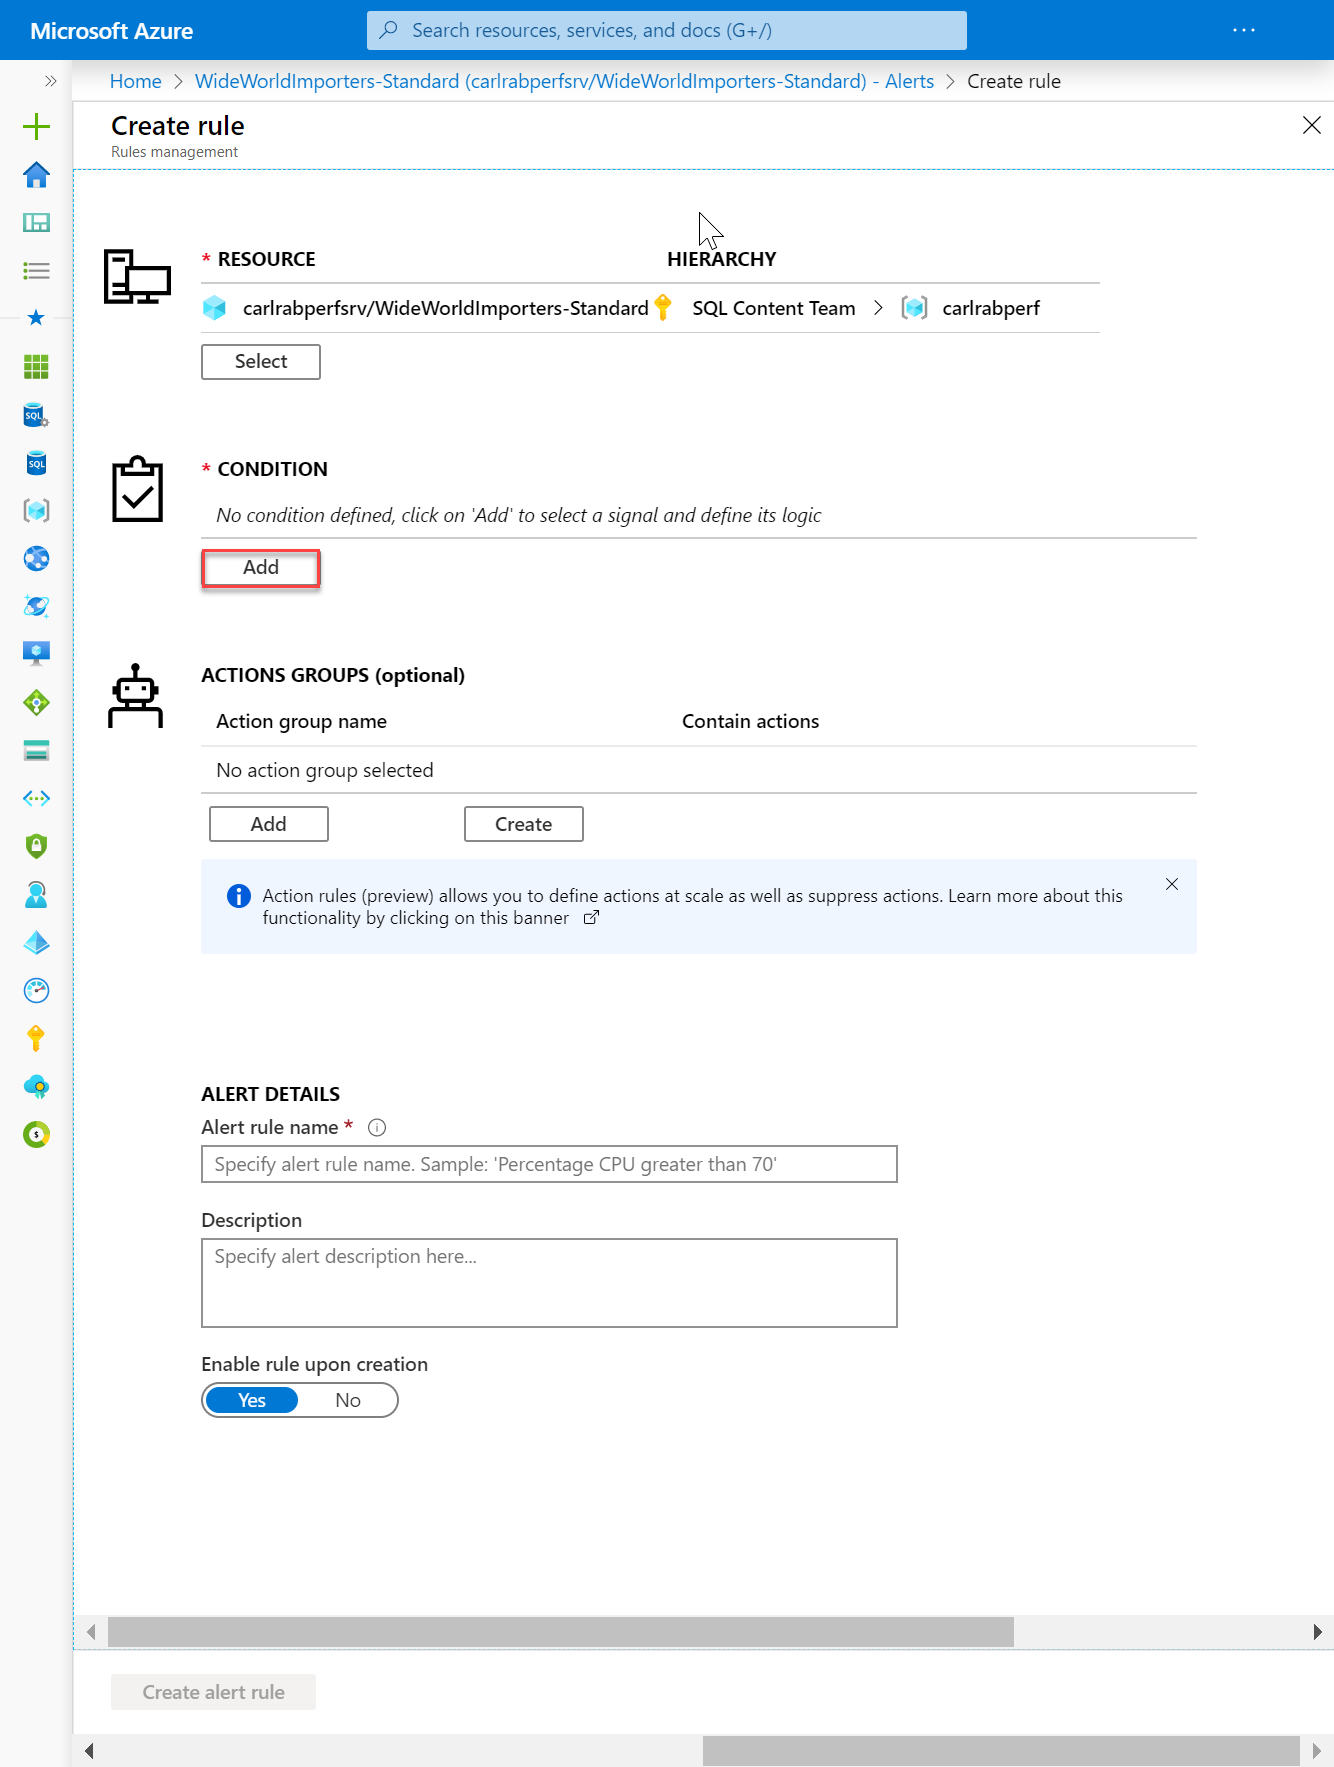Click the Favorites star icon
The width and height of the screenshot is (1334, 1767).
36,318
